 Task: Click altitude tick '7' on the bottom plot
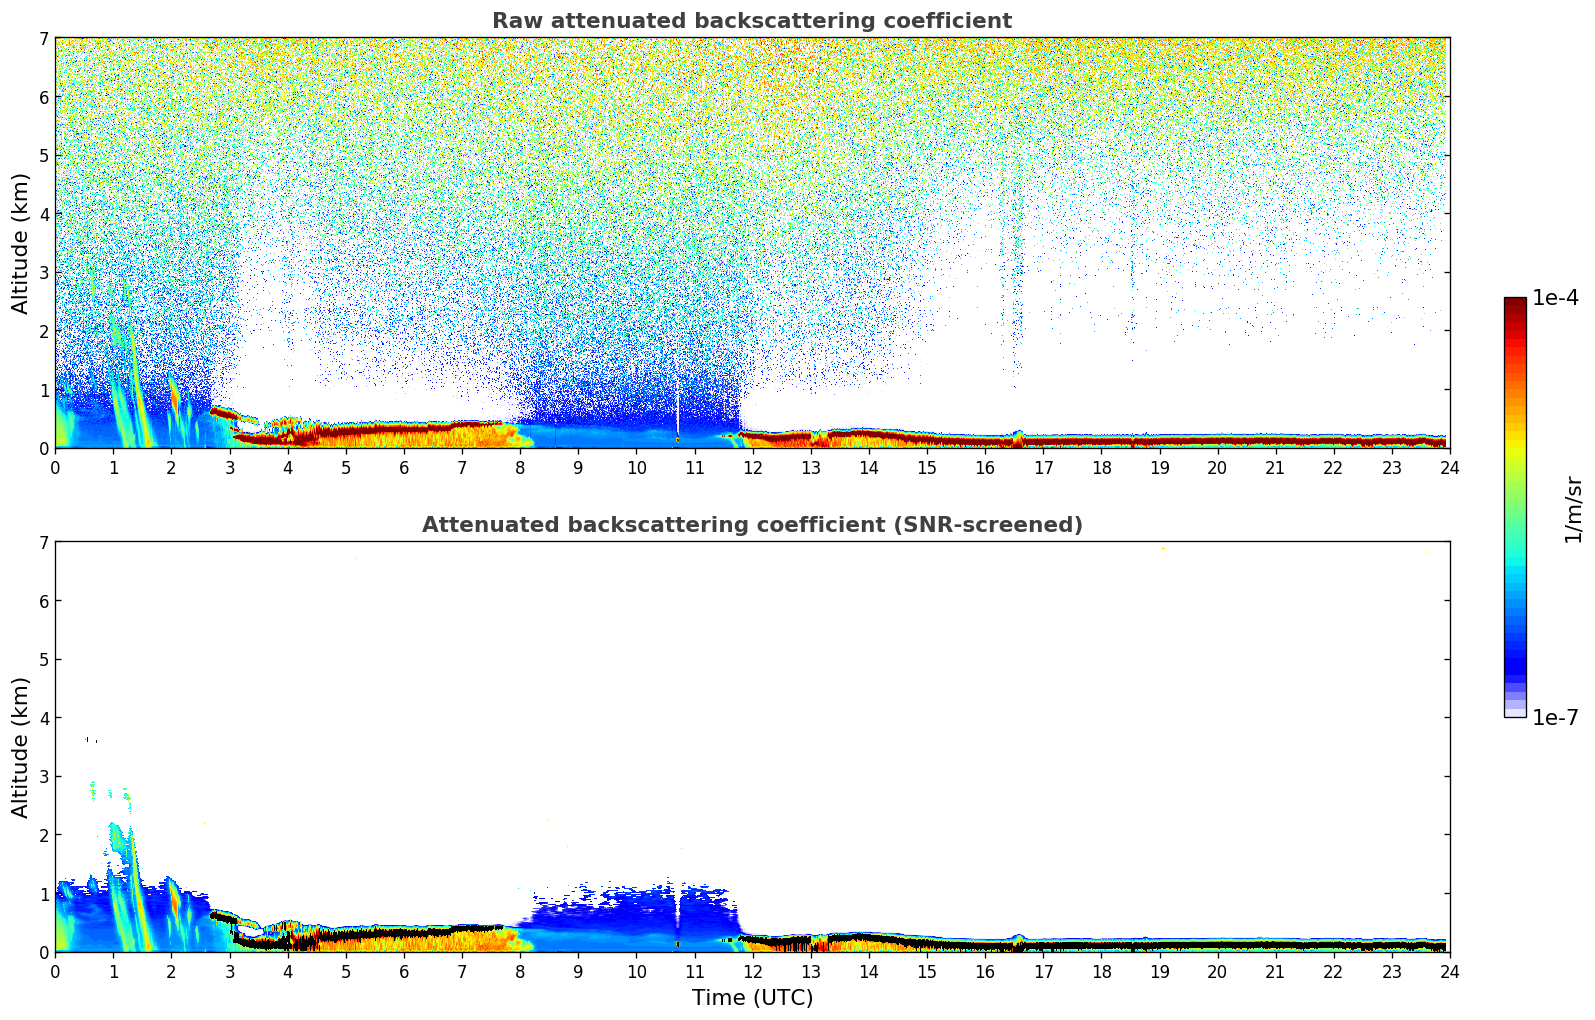tap(44, 542)
